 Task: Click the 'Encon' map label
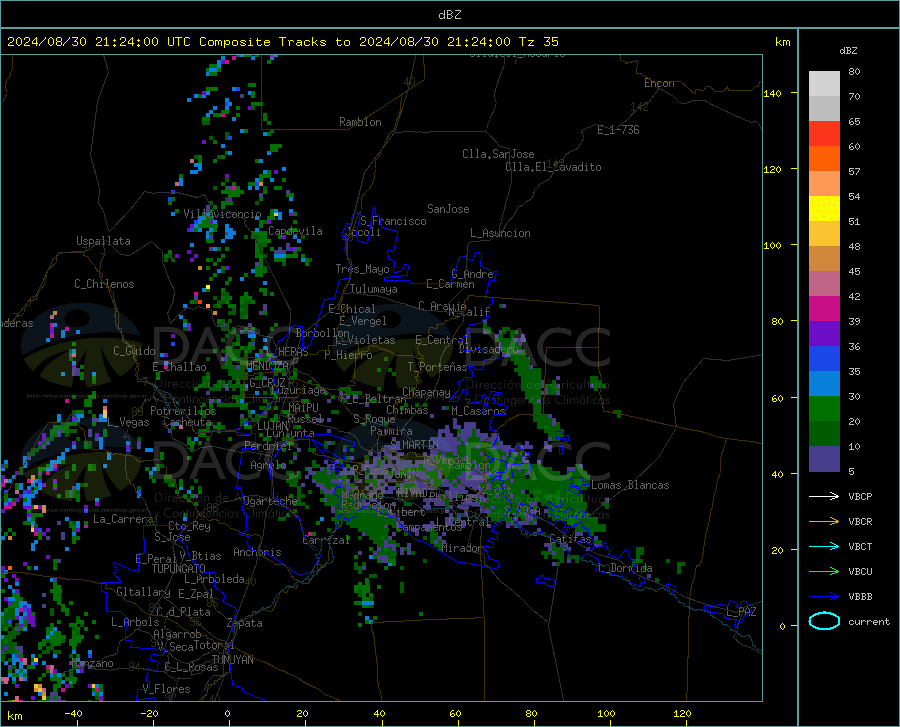click(659, 83)
